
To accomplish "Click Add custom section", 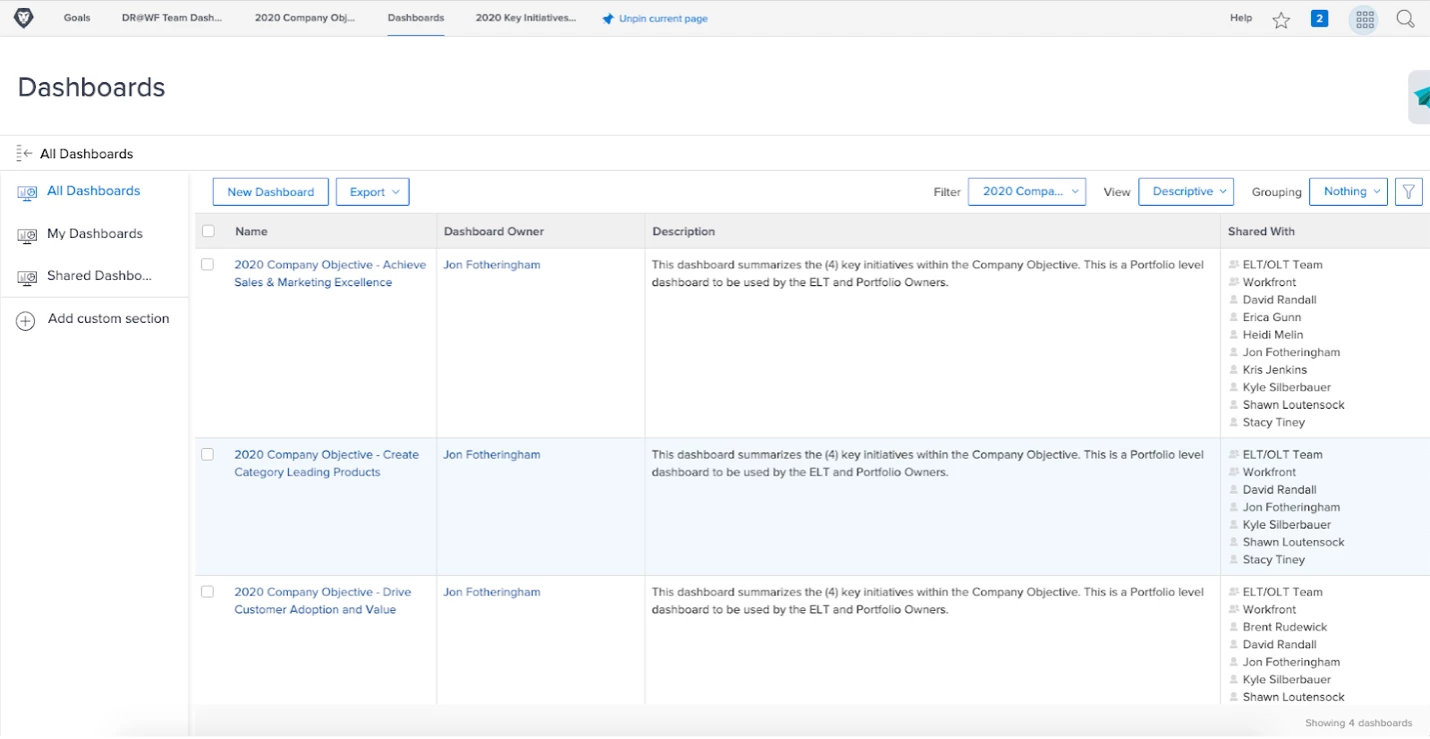I will 109,319.
